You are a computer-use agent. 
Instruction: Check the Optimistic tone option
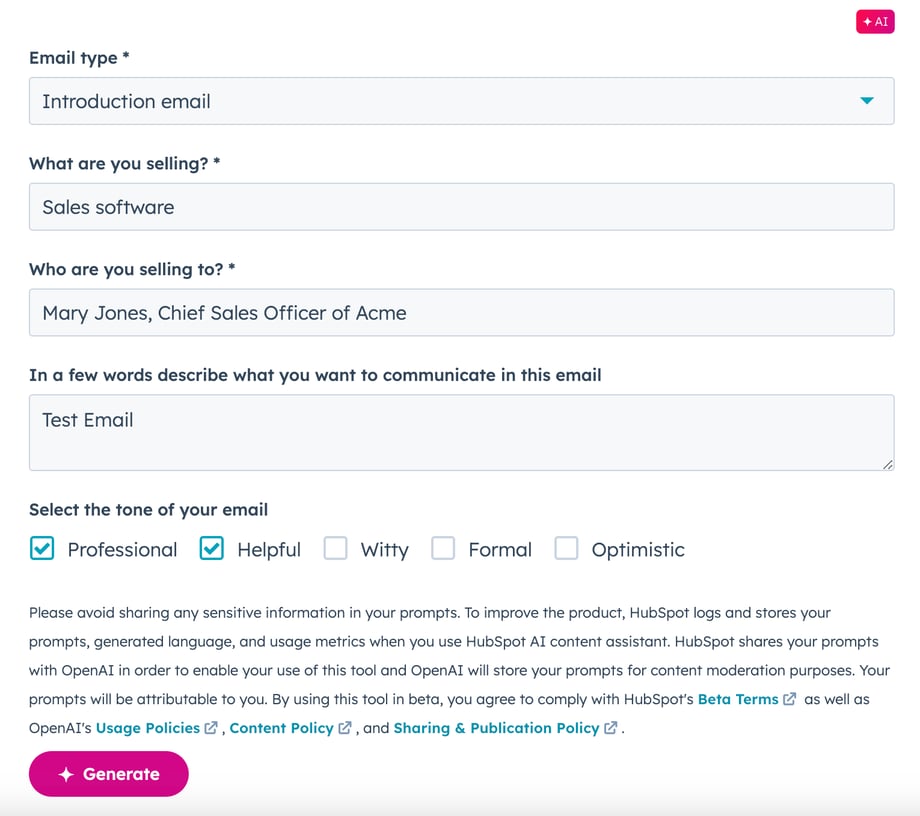pyautogui.click(x=567, y=548)
